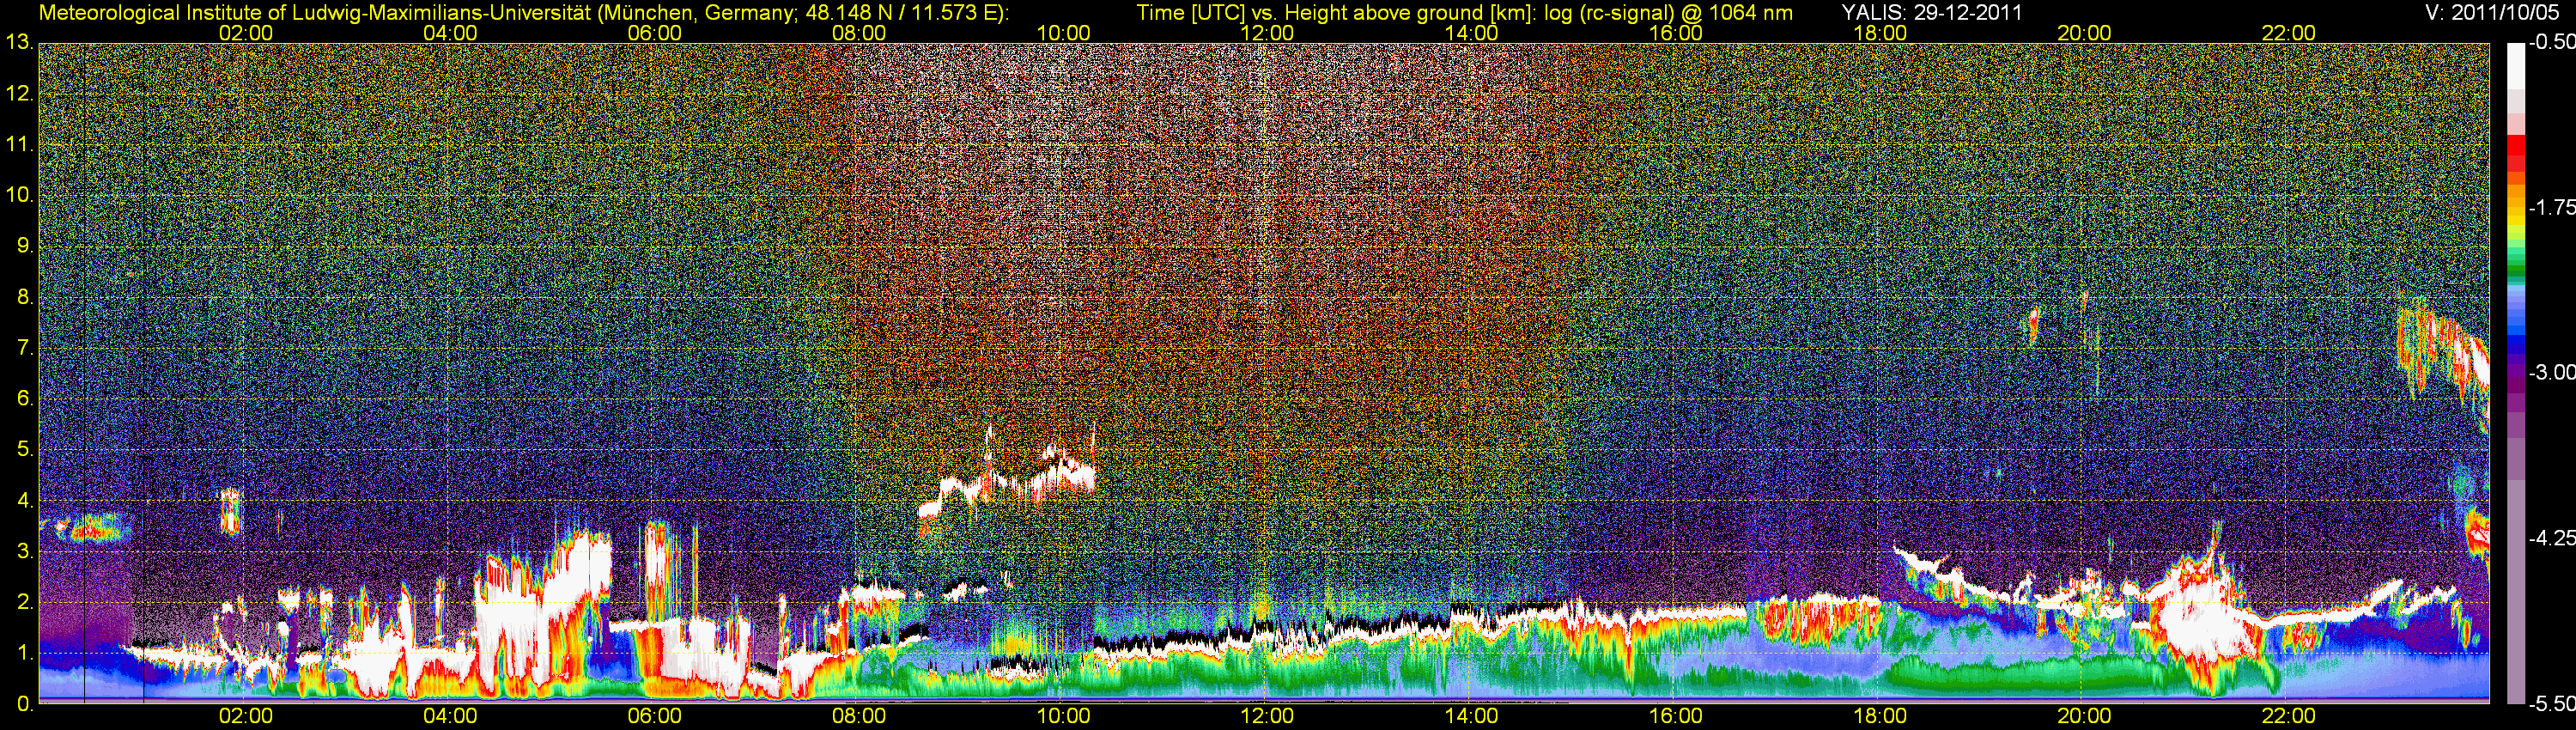
Task: Click the '14:00' label on the top time axis
Action: pos(1472,33)
